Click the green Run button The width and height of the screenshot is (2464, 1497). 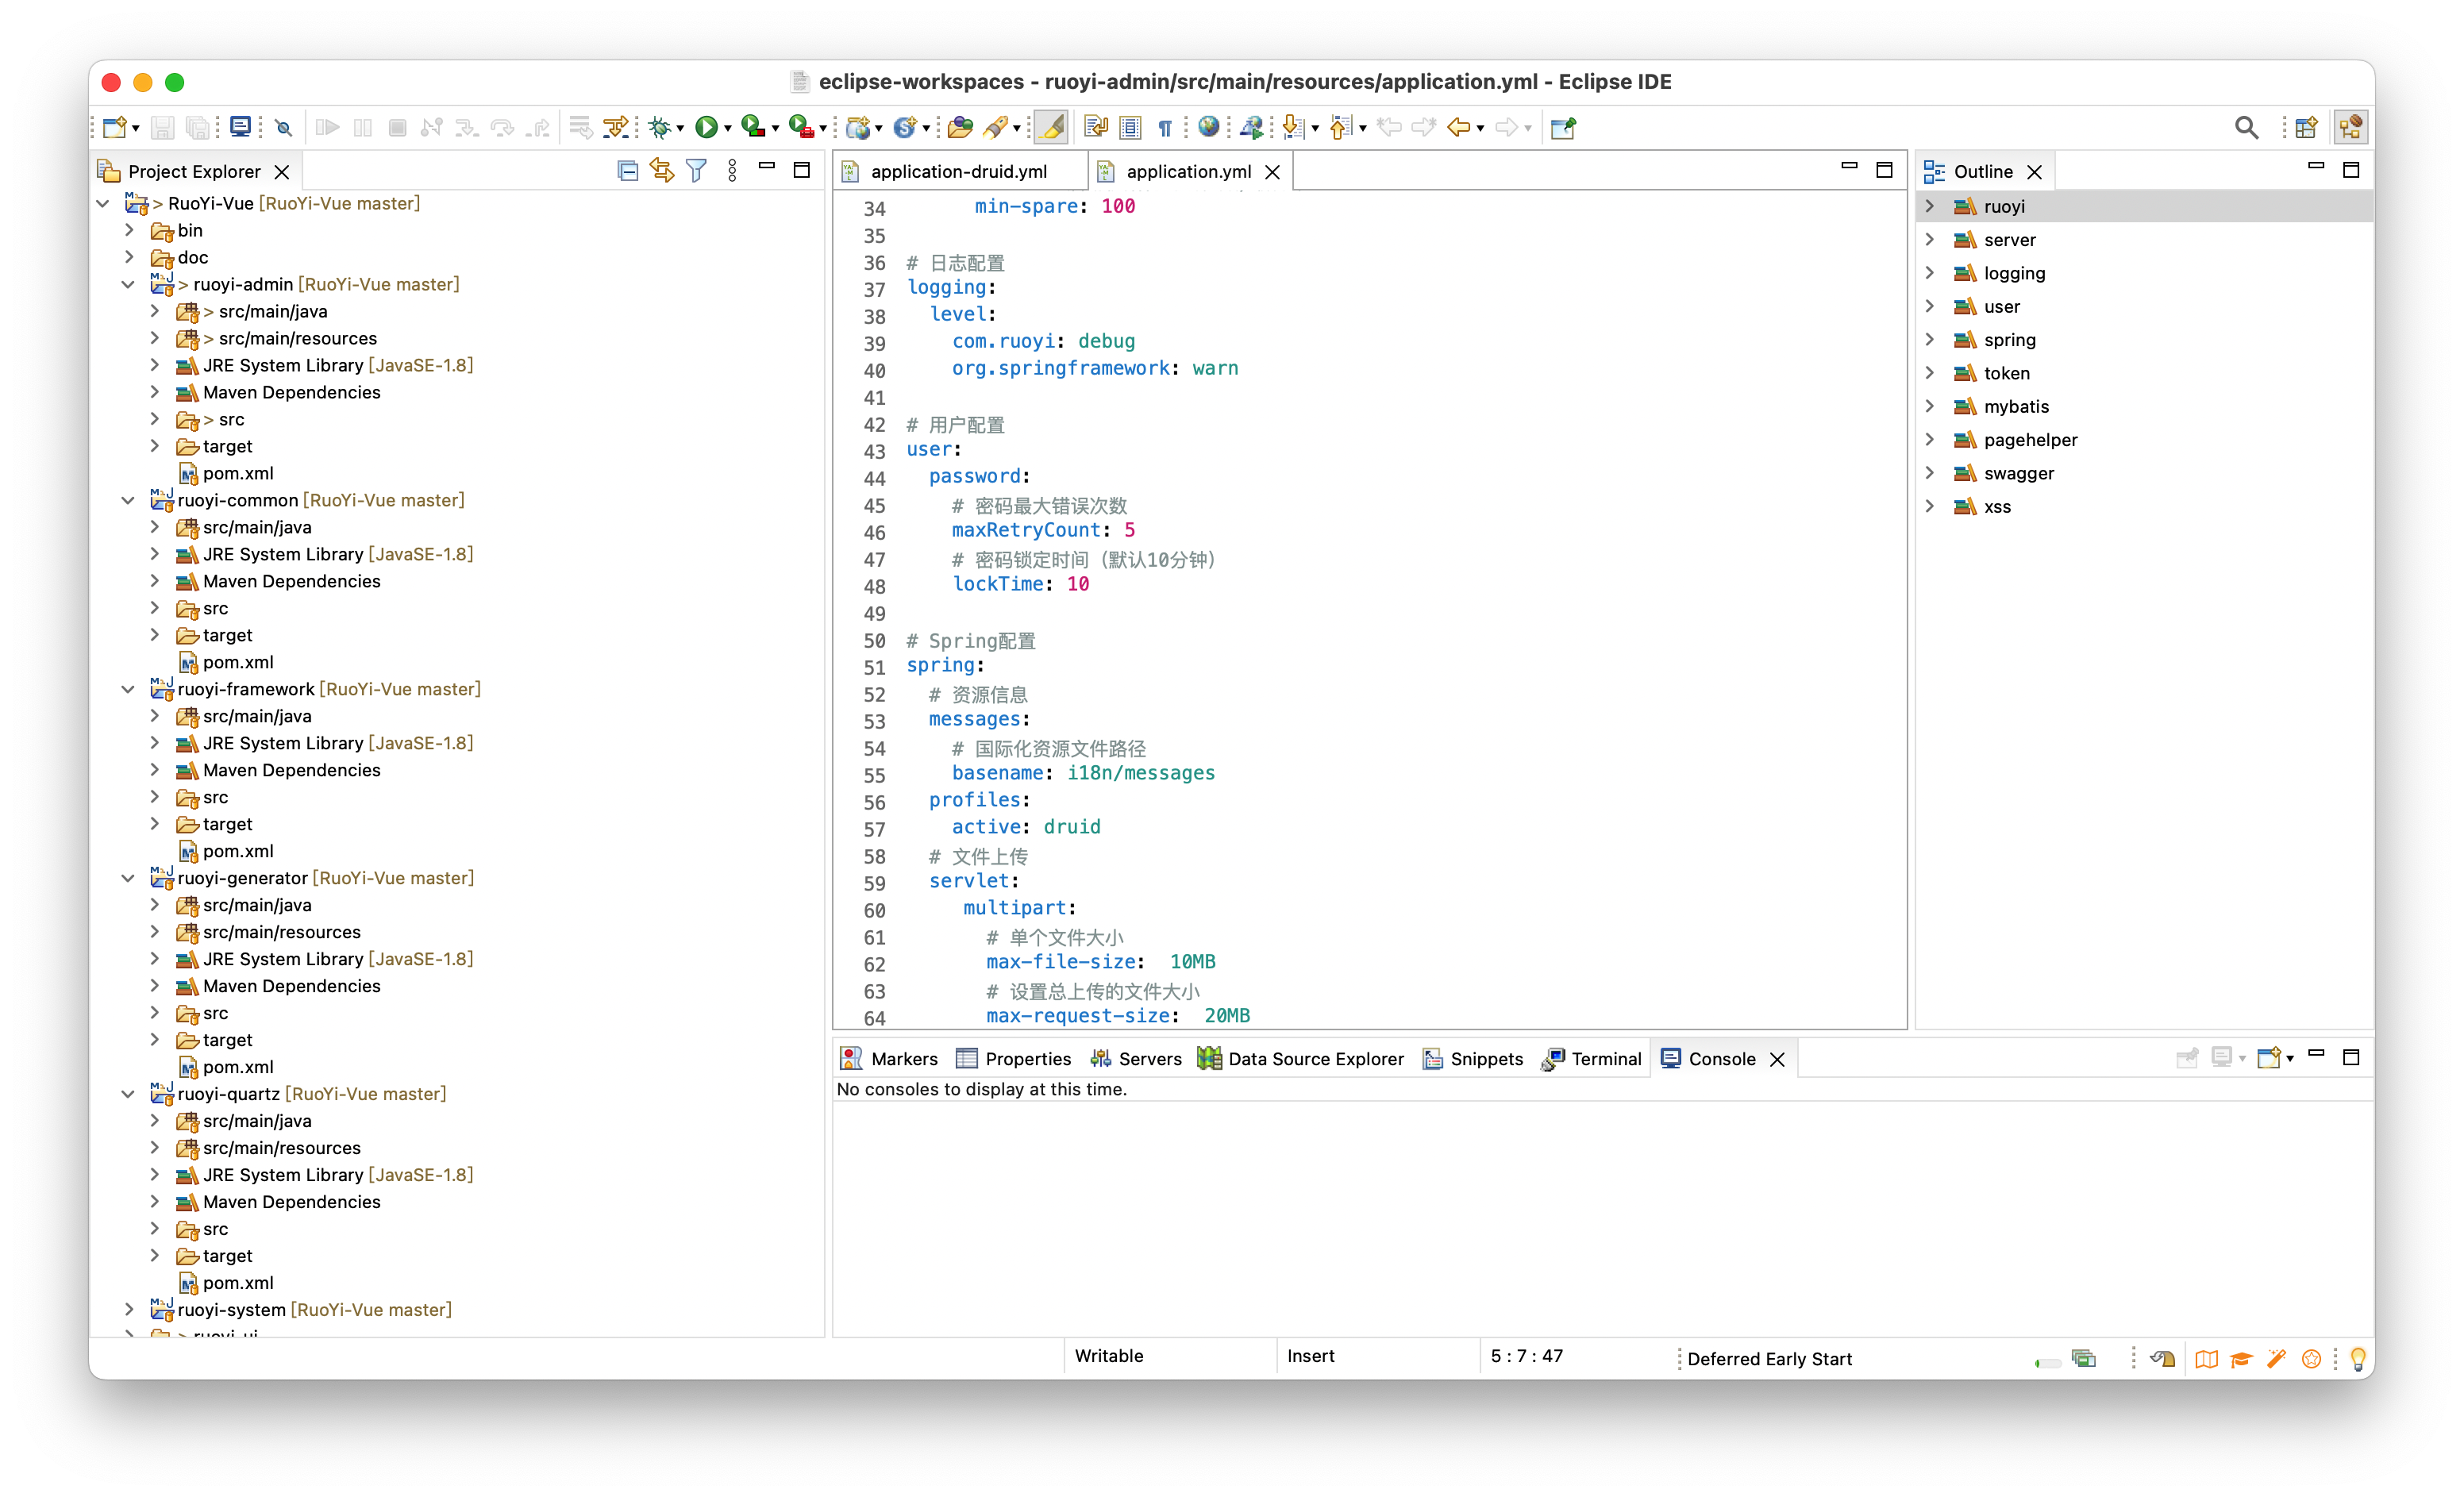pos(706,127)
